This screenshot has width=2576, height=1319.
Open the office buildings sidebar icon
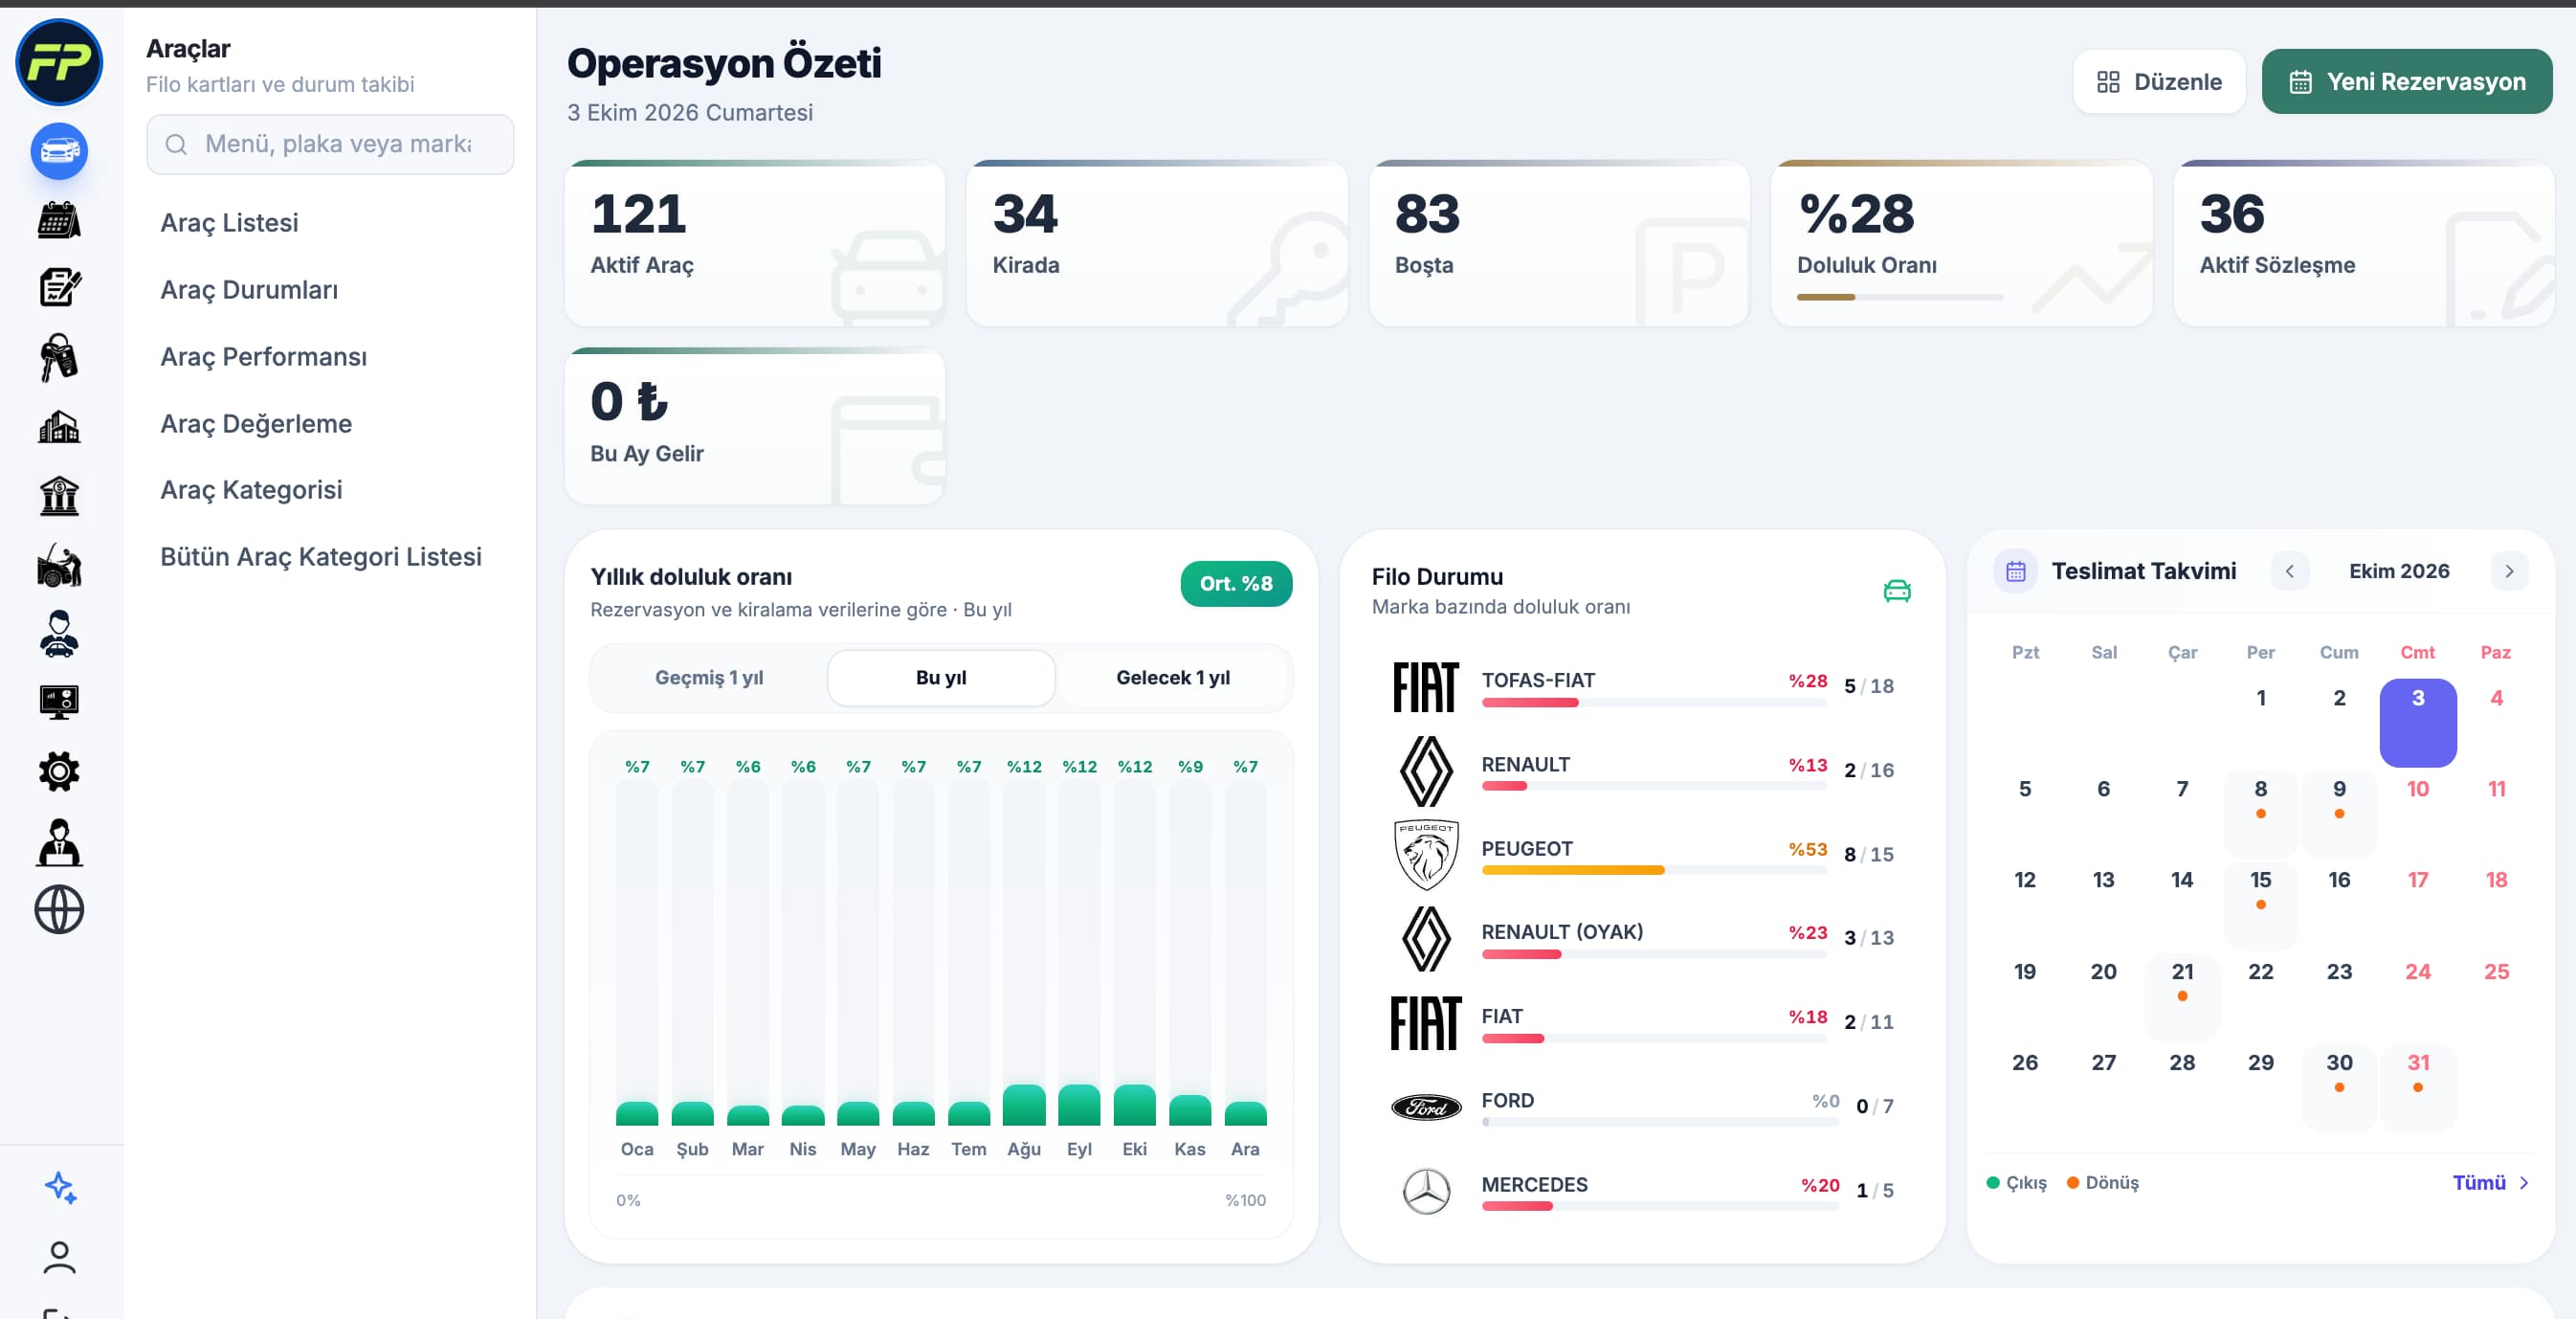tap(59, 427)
